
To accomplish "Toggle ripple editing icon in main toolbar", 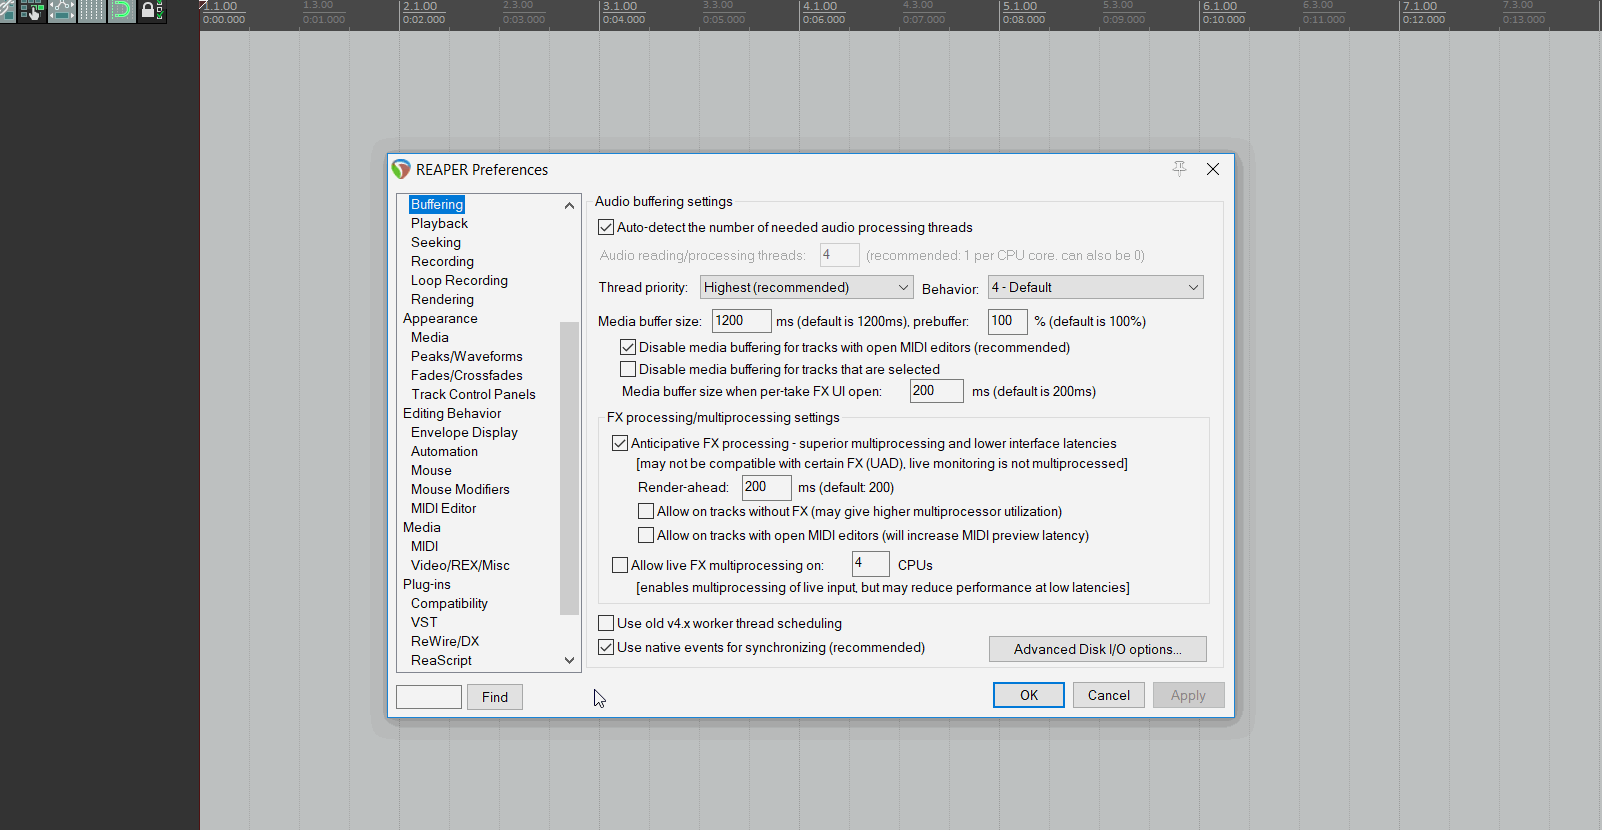I will pyautogui.click(x=32, y=11).
